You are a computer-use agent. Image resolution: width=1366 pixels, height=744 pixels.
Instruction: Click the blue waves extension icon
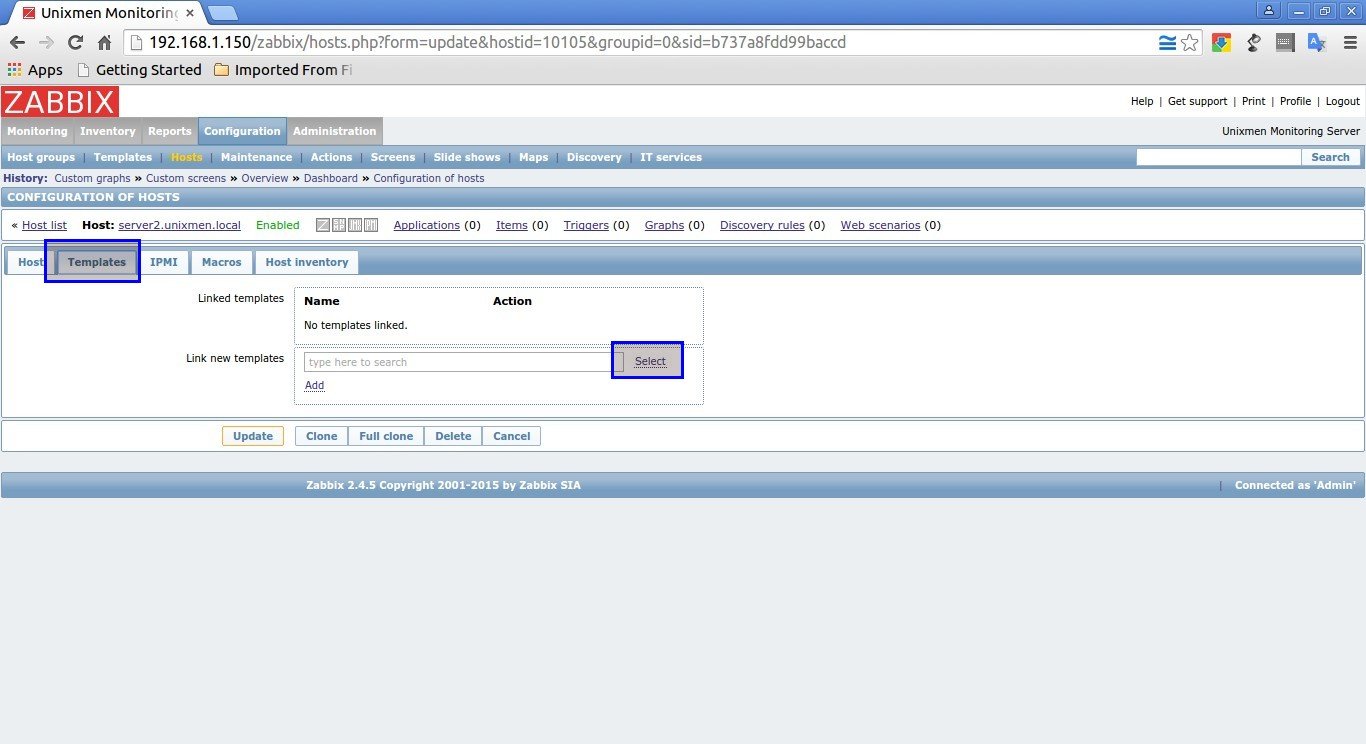(x=1167, y=43)
